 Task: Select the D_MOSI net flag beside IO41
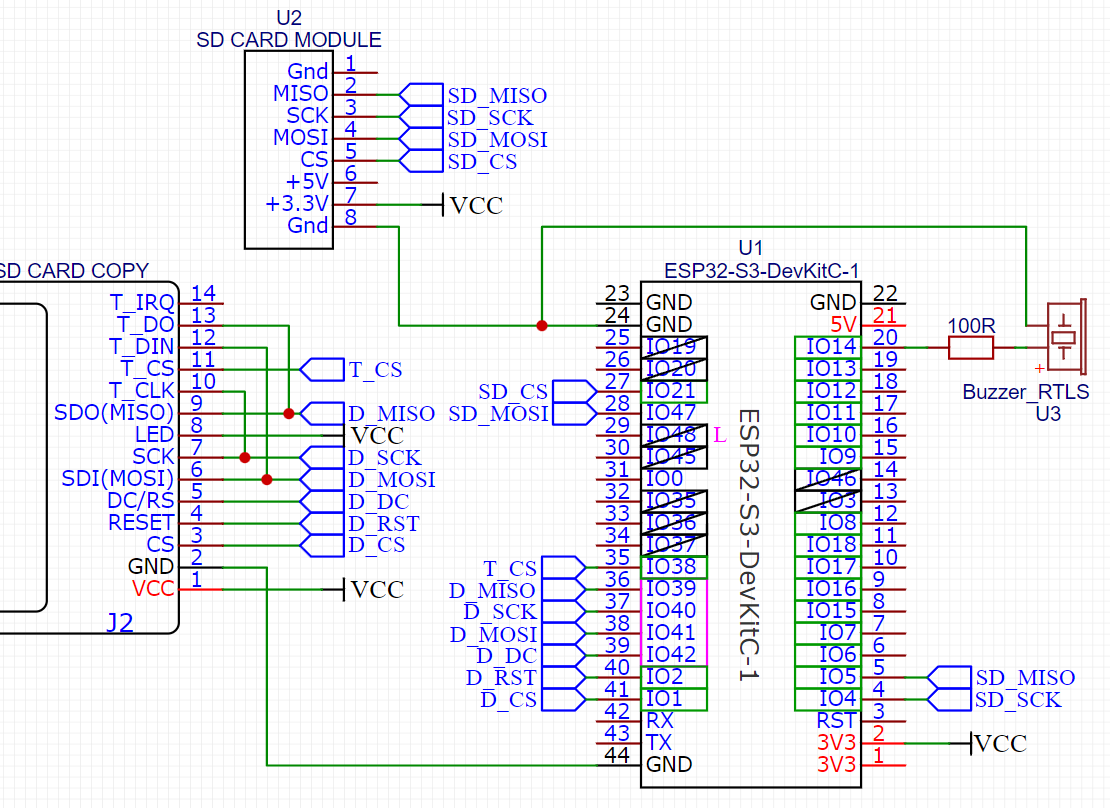[x=563, y=634]
